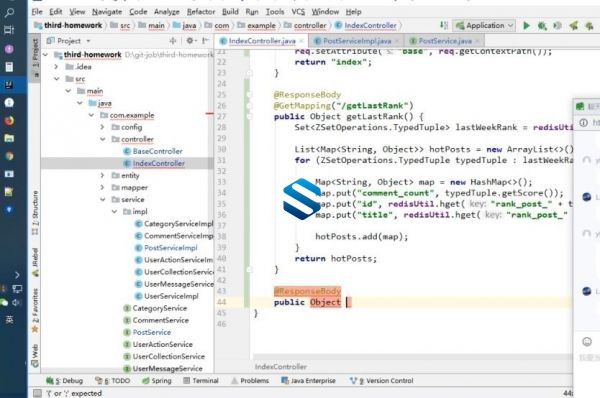Open Firefox from the taskbar
The image size is (600, 398).
pos(9,121)
